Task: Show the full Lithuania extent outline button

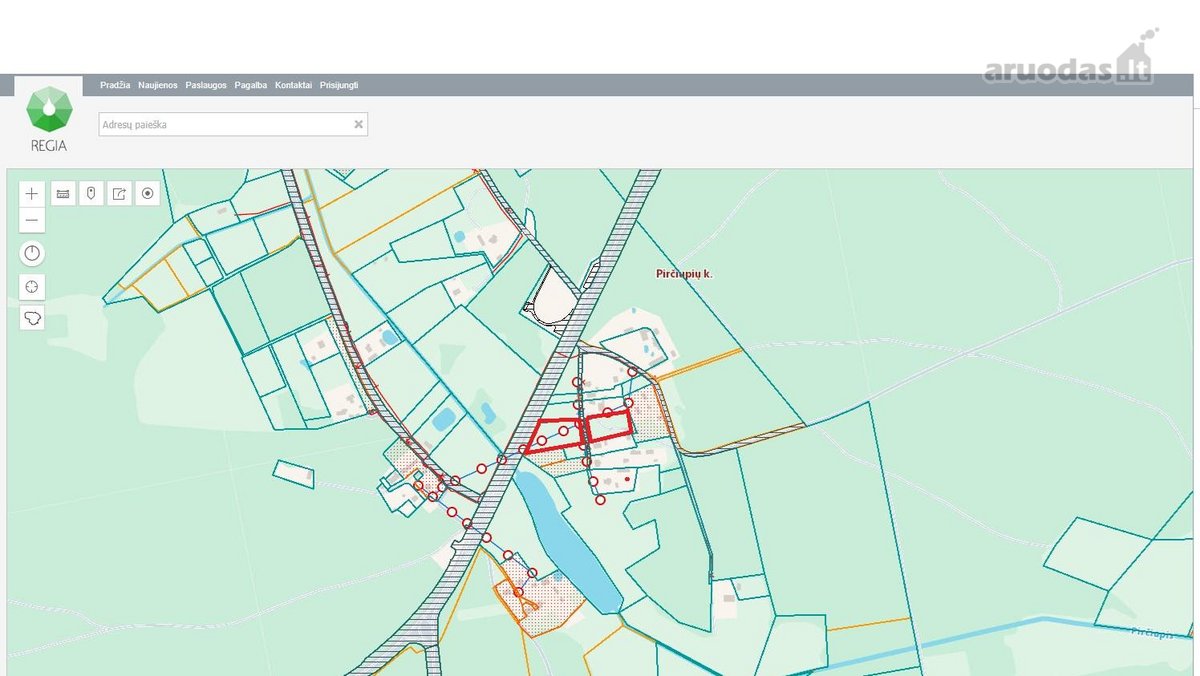Action: tap(32, 319)
